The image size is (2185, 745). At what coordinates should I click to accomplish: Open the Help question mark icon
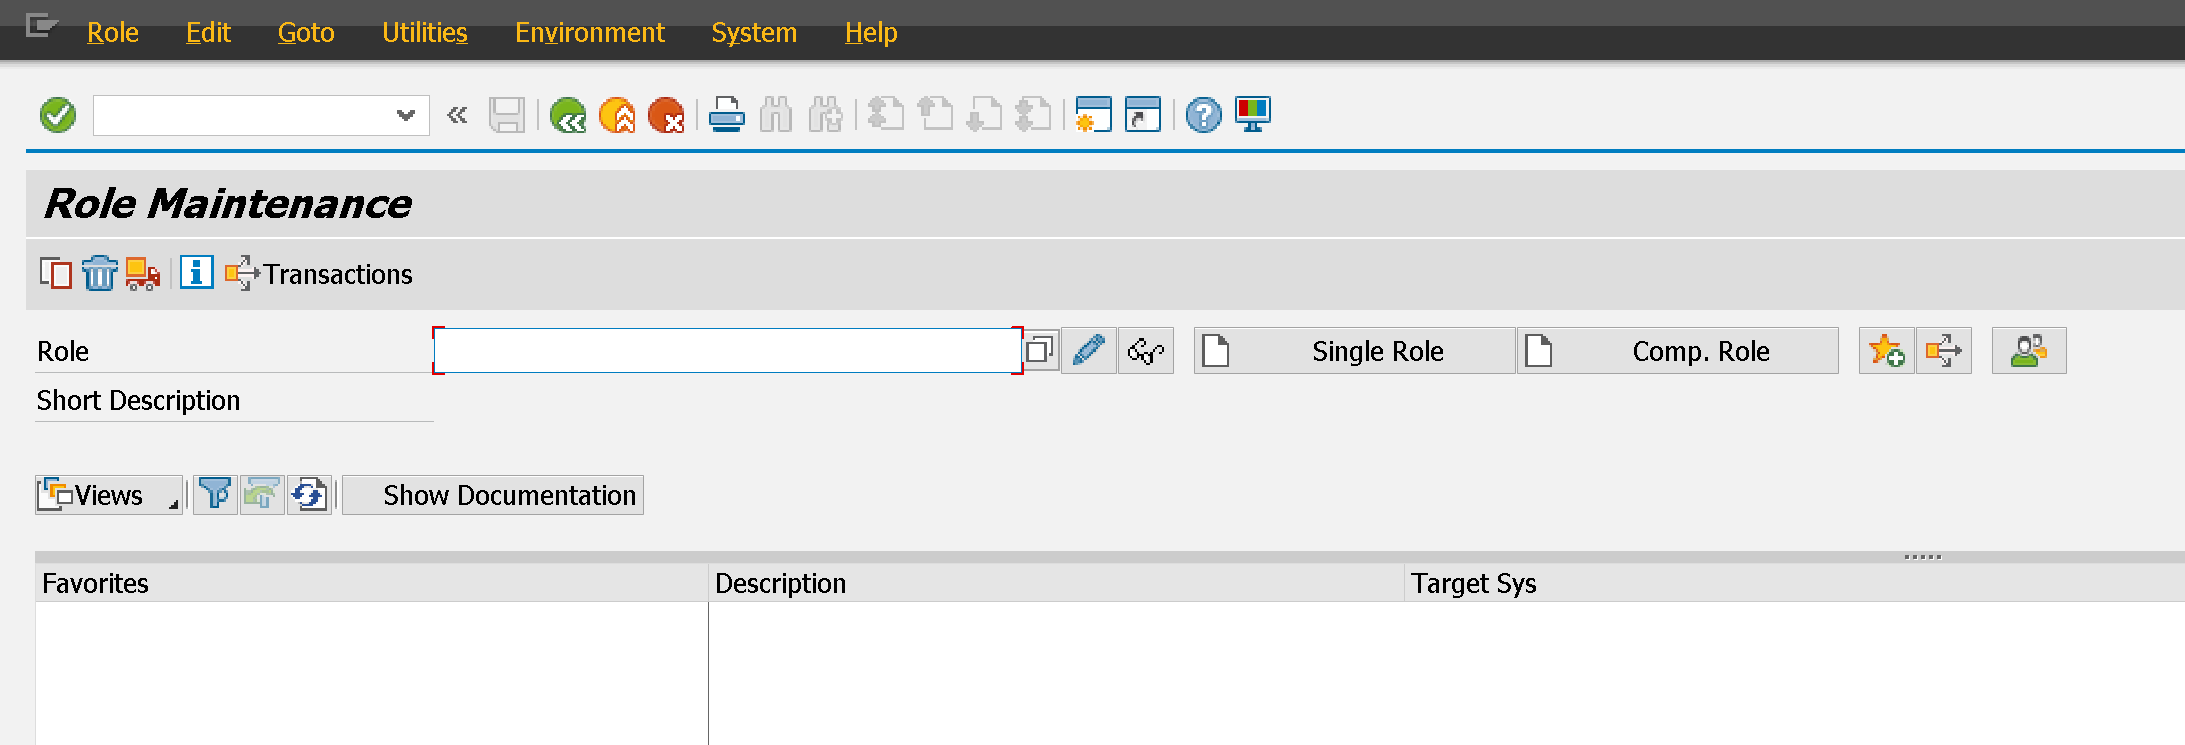(x=1203, y=115)
